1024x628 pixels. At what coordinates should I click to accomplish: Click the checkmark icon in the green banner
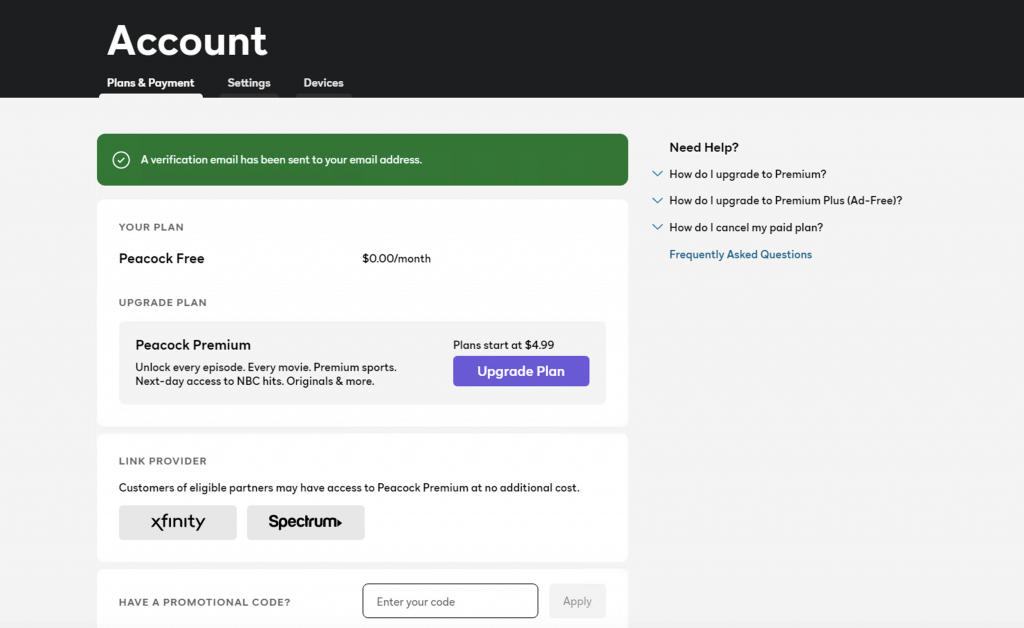pos(121,160)
